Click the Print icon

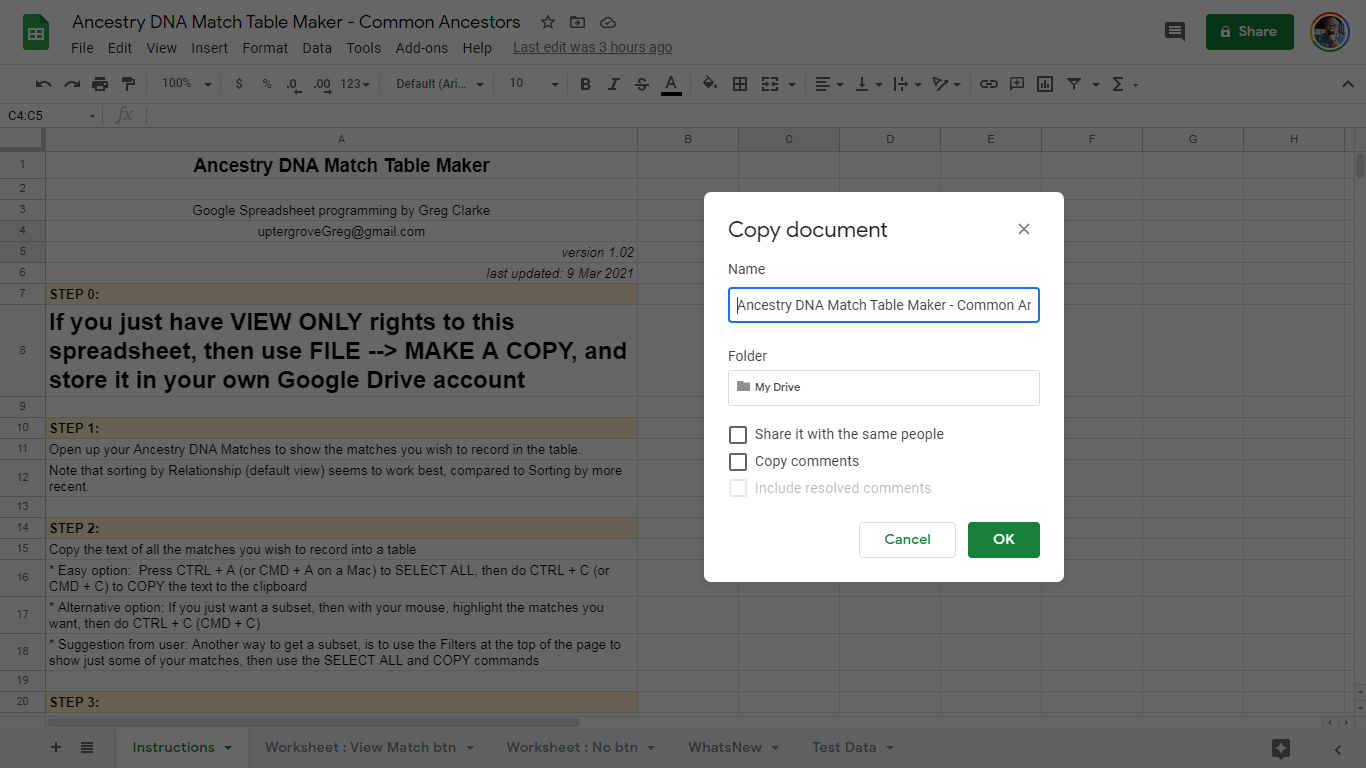pyautogui.click(x=100, y=84)
